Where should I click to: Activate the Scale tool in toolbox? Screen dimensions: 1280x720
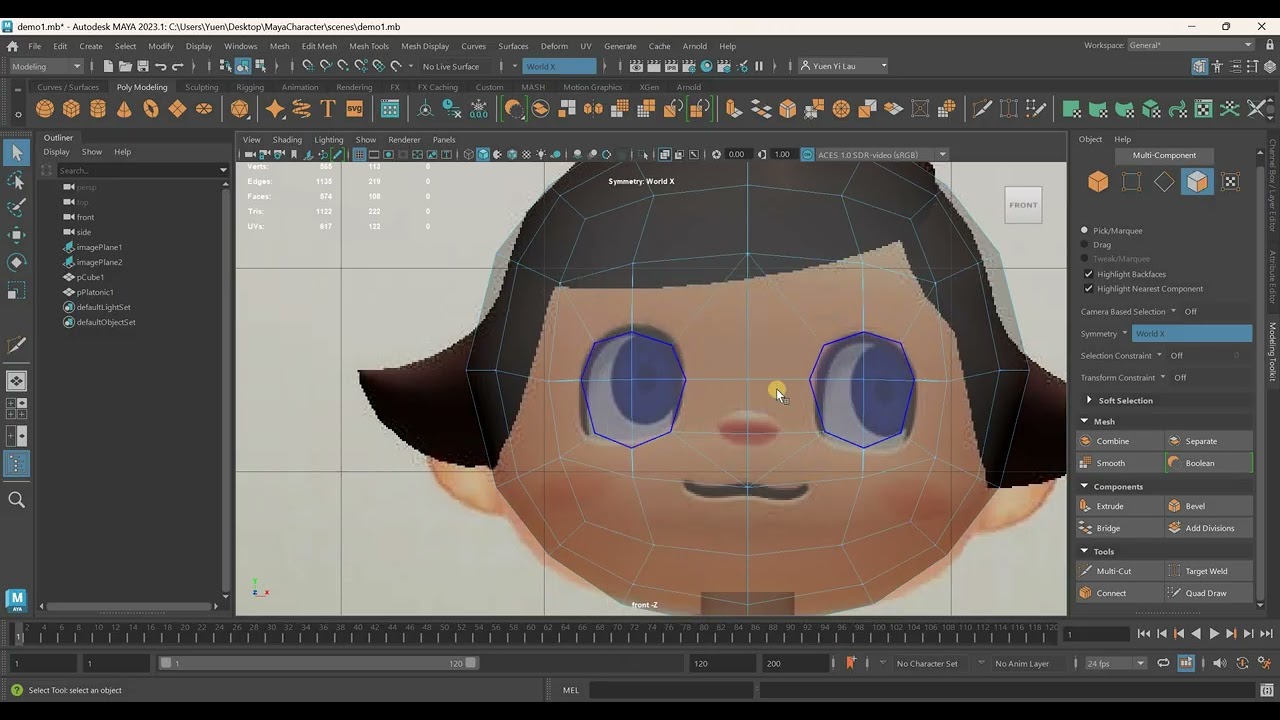click(x=16, y=292)
